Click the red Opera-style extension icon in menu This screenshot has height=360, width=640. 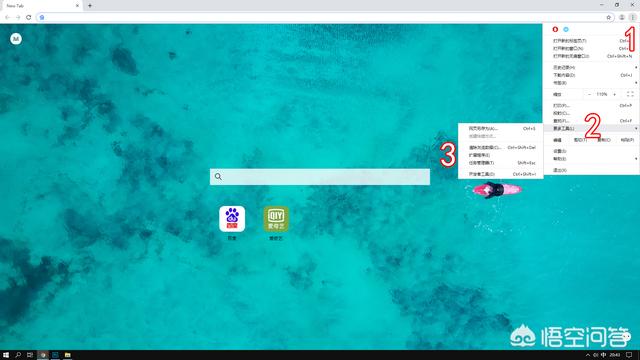pos(555,29)
